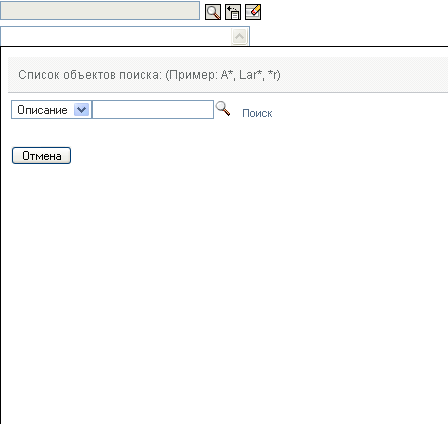Click the Поиск link
This screenshot has height=424, width=448.
(257, 113)
